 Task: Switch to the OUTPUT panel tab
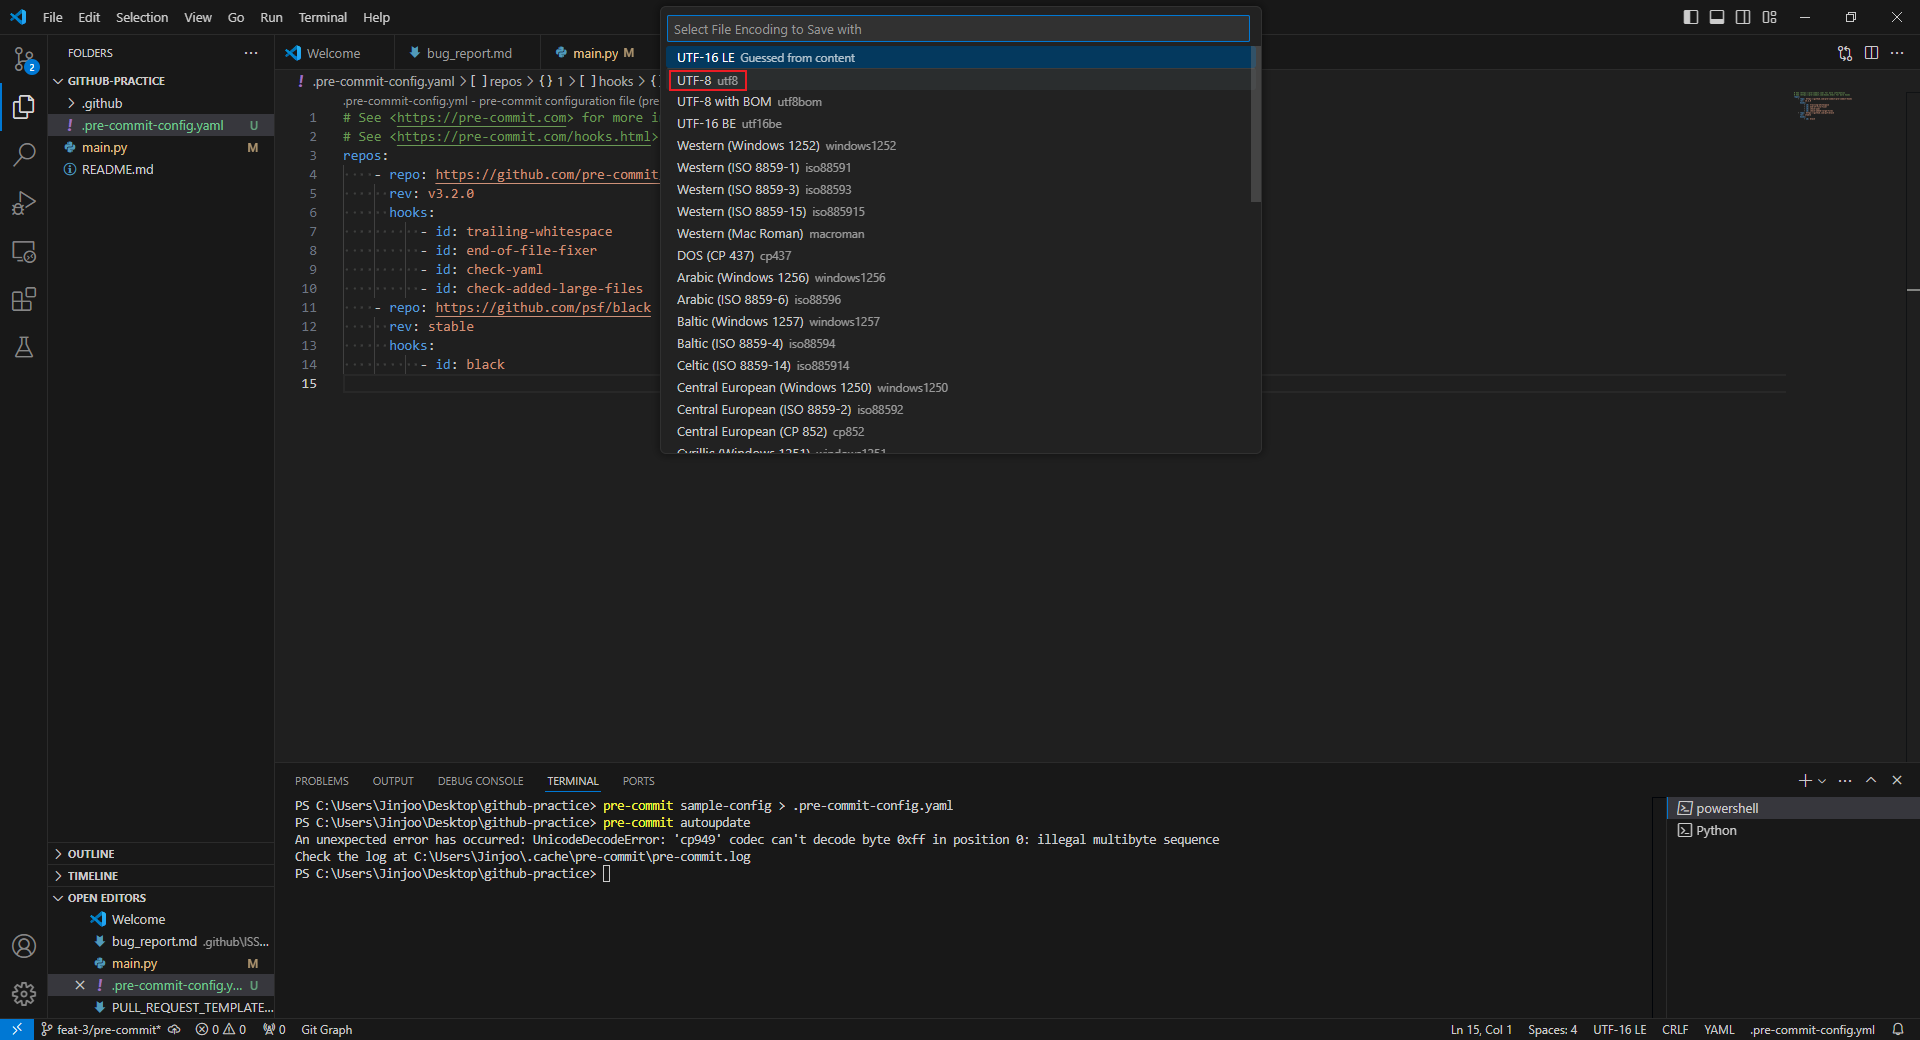[393, 781]
